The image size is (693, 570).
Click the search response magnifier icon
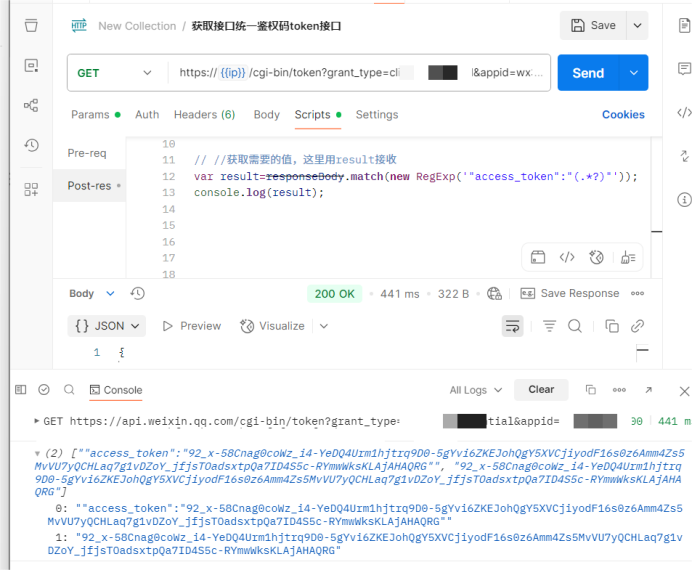575,326
